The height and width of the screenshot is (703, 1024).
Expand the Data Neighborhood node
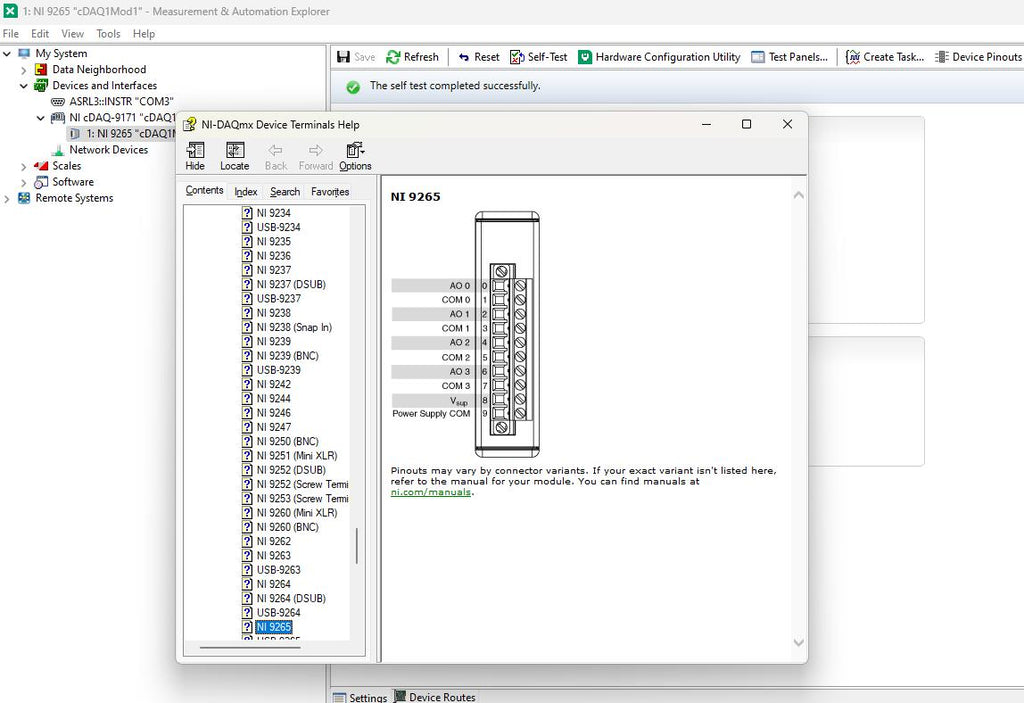click(x=24, y=70)
